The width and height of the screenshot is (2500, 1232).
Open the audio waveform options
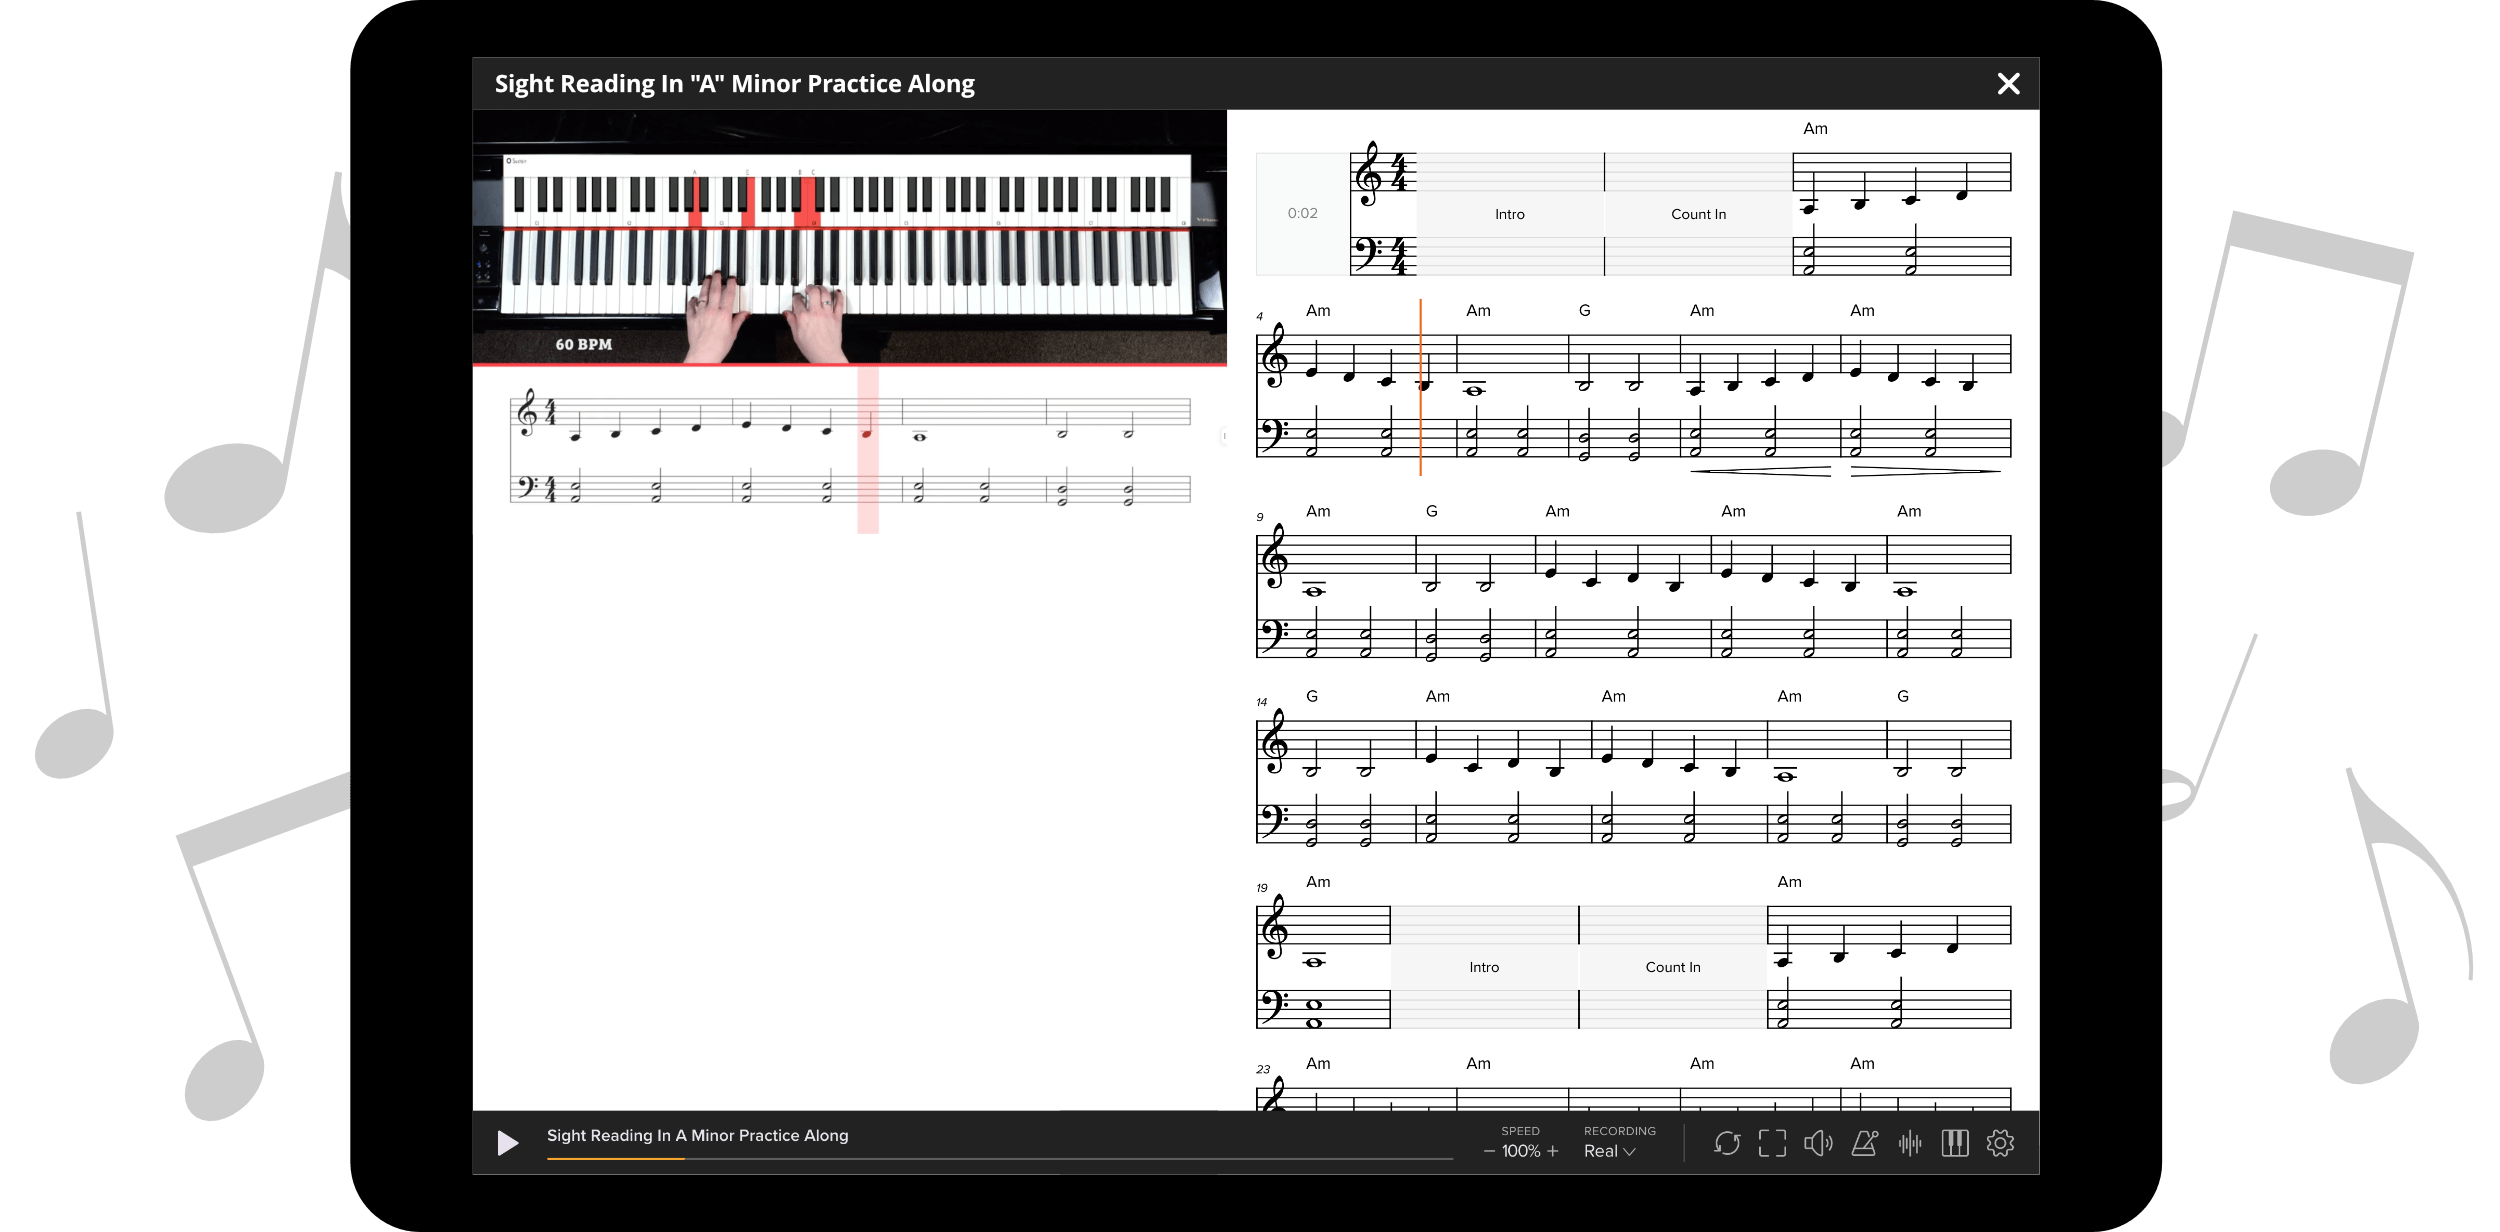(x=1911, y=1143)
